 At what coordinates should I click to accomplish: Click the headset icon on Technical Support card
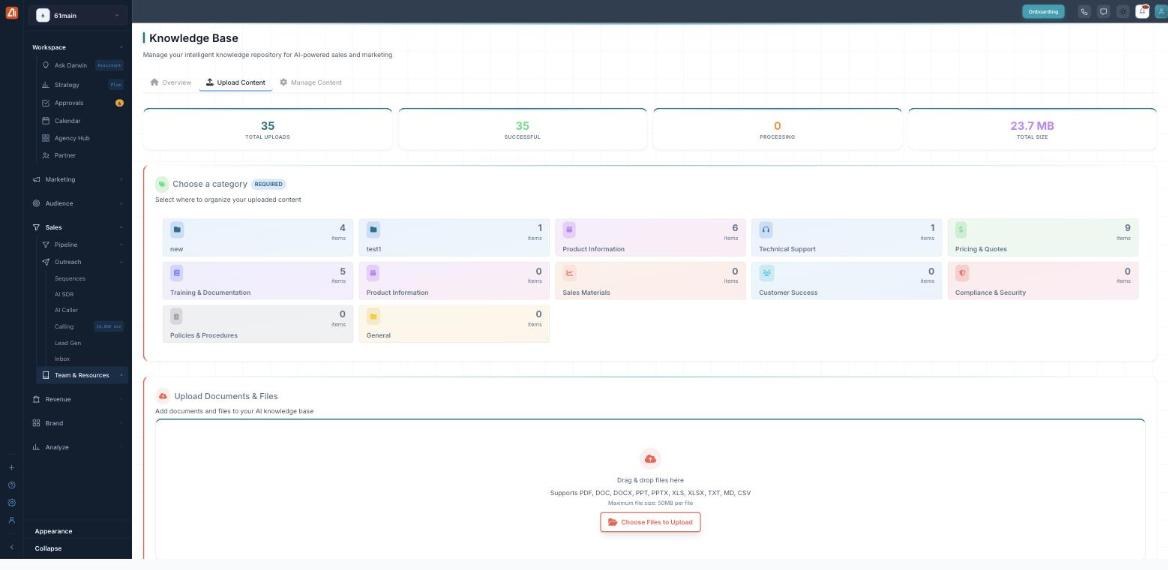(x=766, y=229)
